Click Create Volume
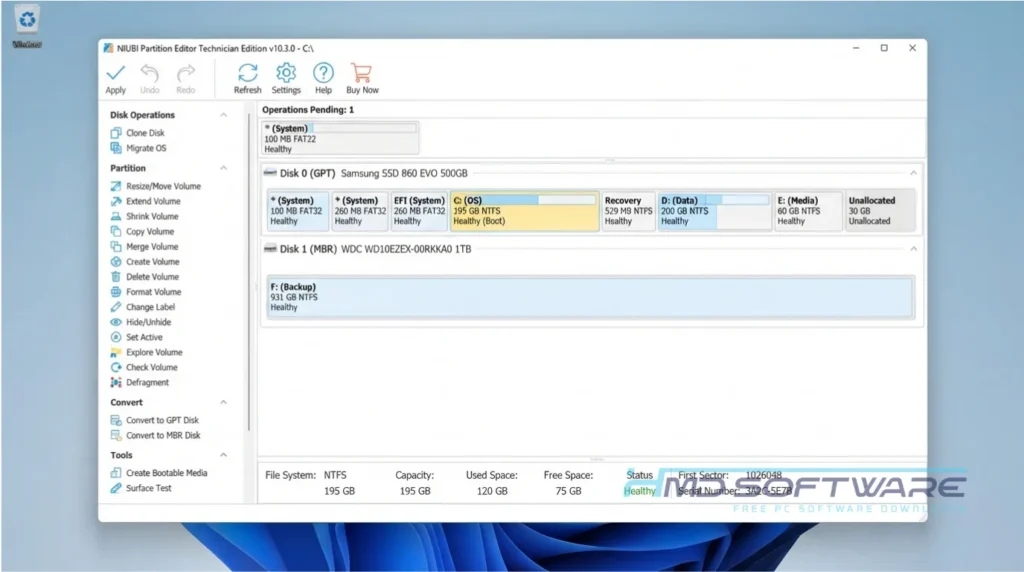Image resolution: width=1024 pixels, height=572 pixels. (145, 261)
